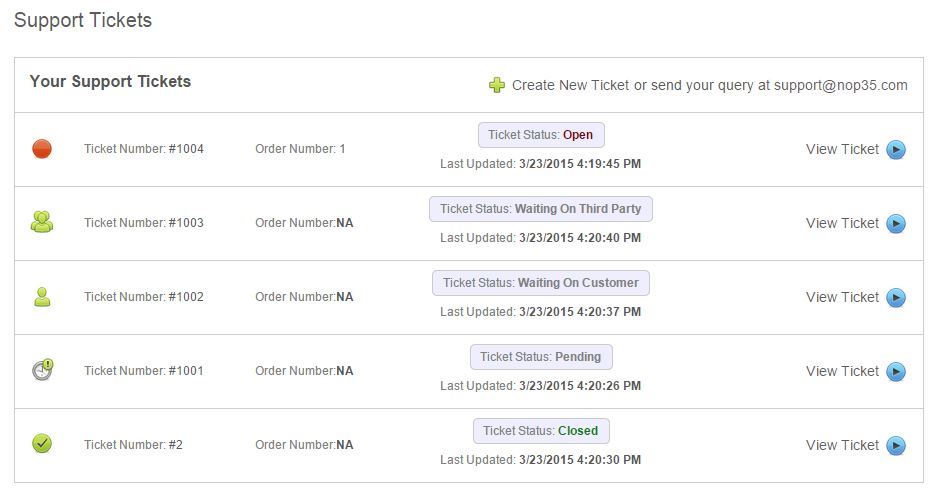932x495 pixels.
Task: Click the red open status icon for ticket #1004
Action: click(41, 149)
